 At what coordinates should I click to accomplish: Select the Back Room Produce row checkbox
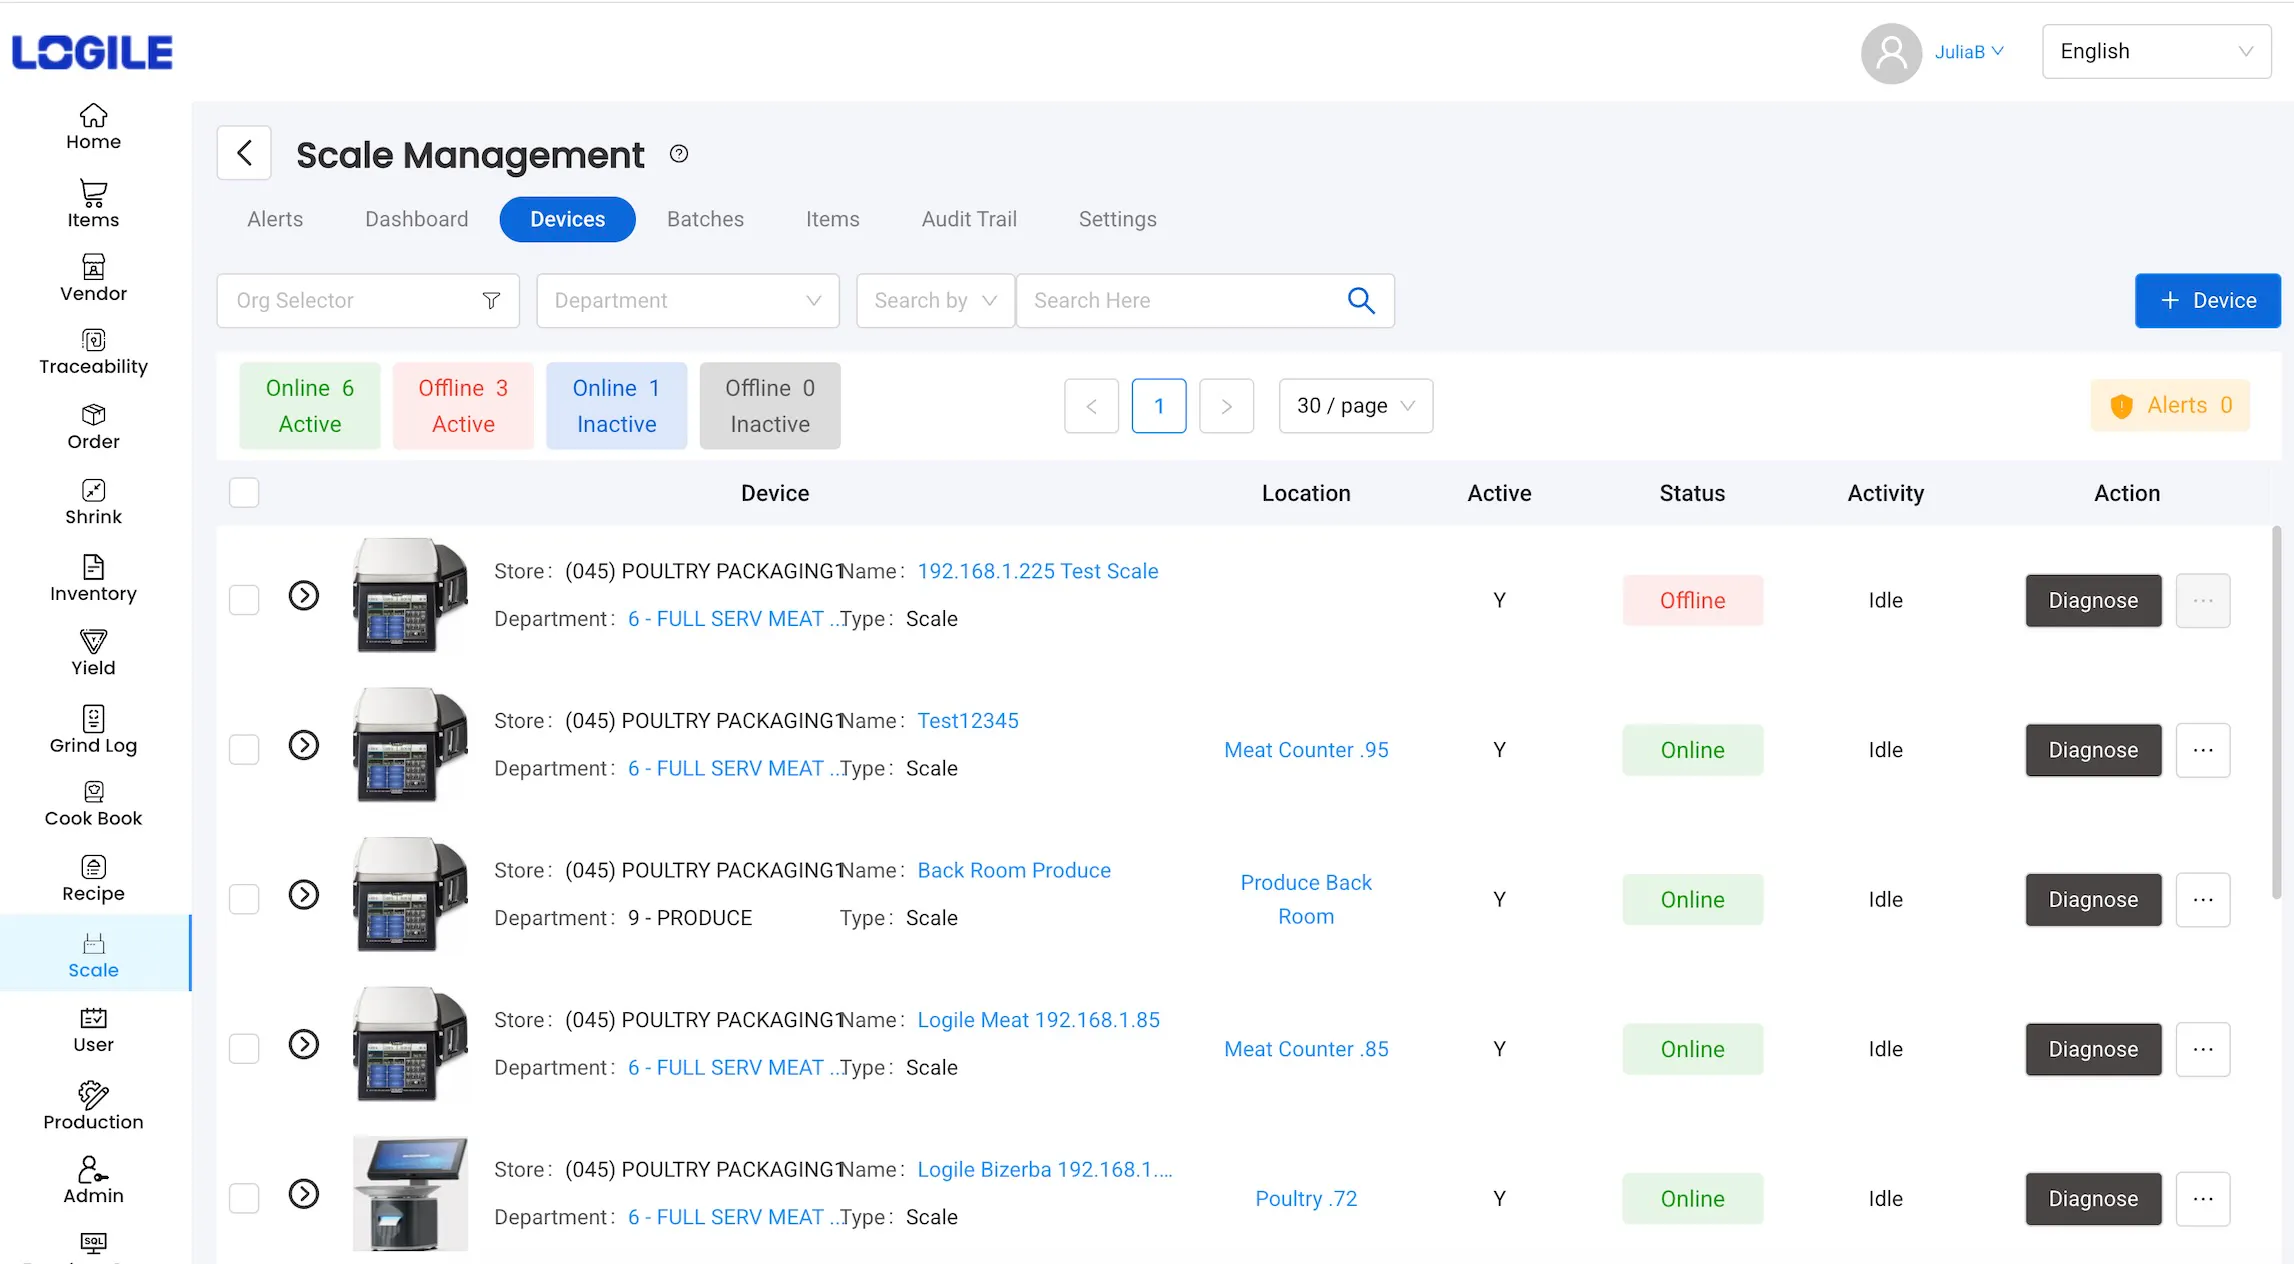tap(244, 899)
